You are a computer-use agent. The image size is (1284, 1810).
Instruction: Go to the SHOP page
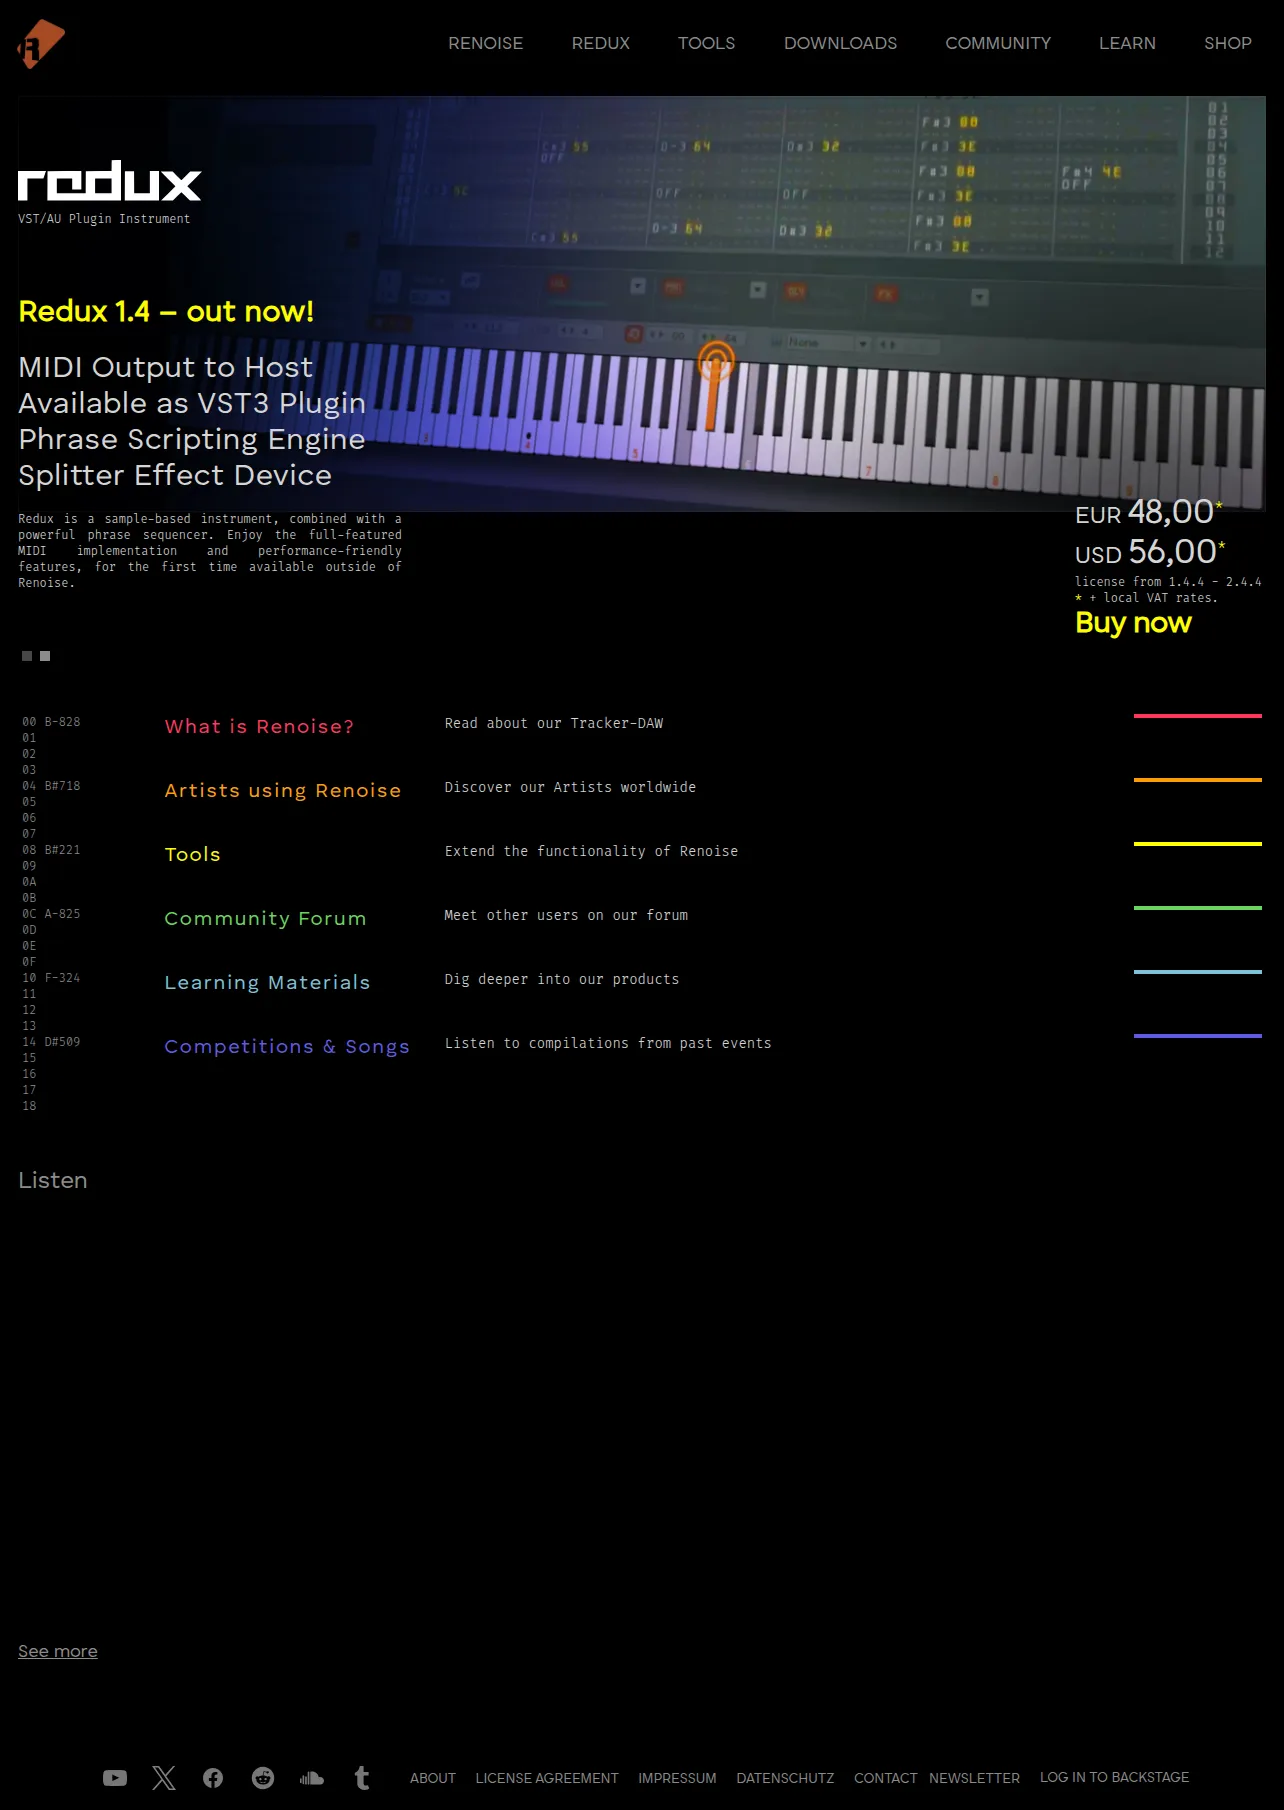(1228, 43)
